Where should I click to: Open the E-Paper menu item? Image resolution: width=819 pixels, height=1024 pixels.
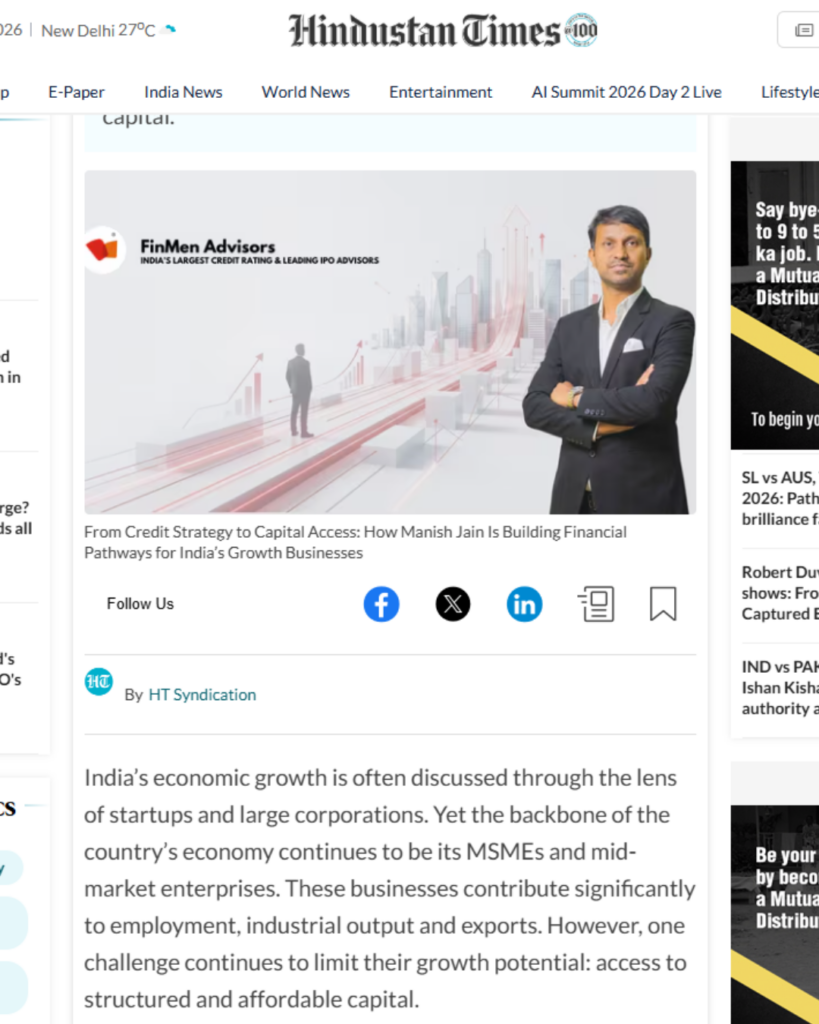coord(76,92)
